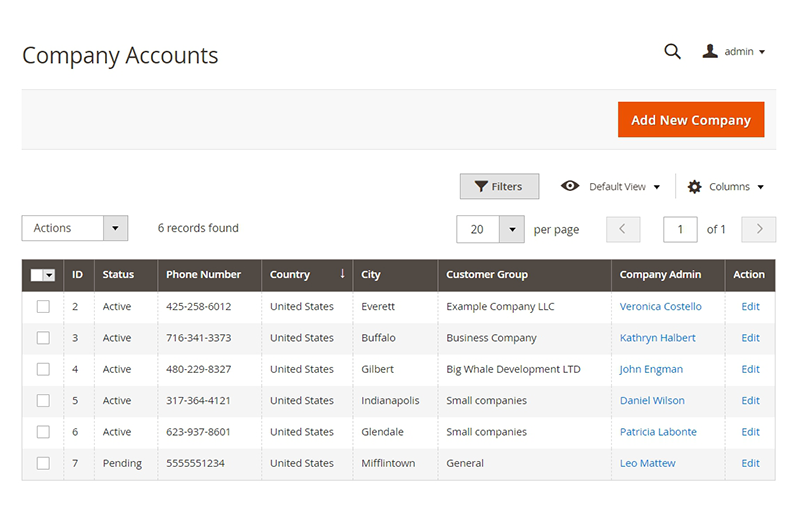This screenshot has height=519, width=800.
Task: Open Columns settings via the gear icon
Action: click(x=695, y=186)
